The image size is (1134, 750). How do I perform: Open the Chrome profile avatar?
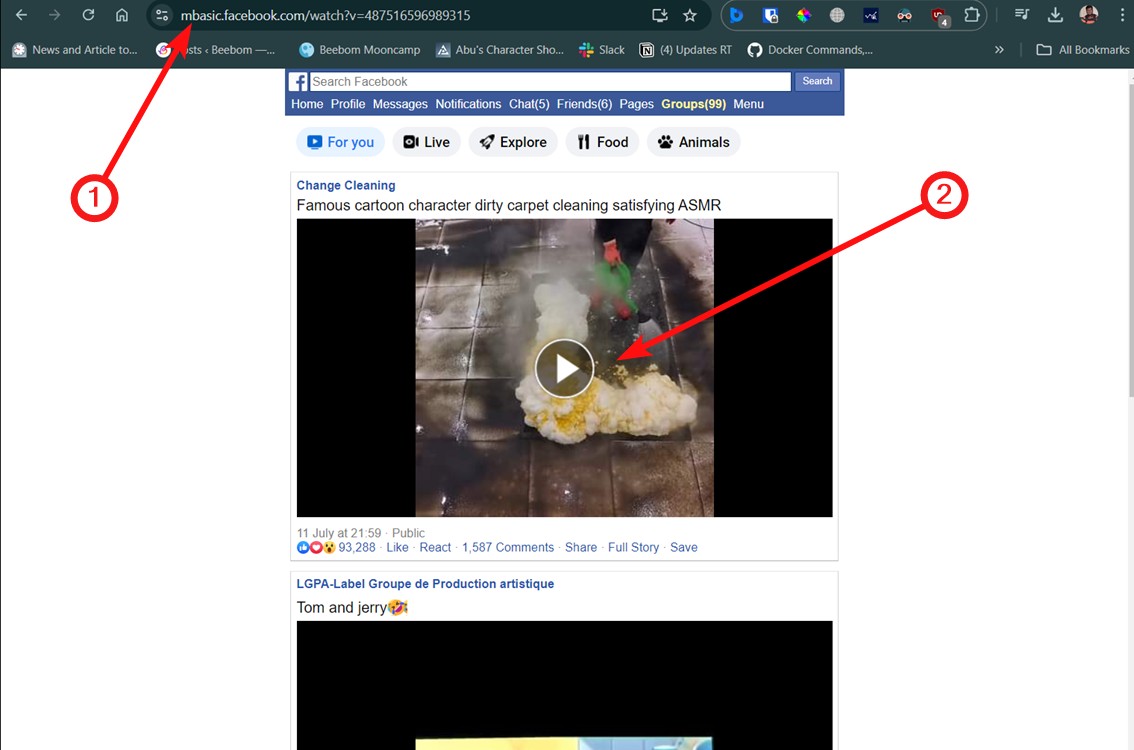coord(1089,16)
